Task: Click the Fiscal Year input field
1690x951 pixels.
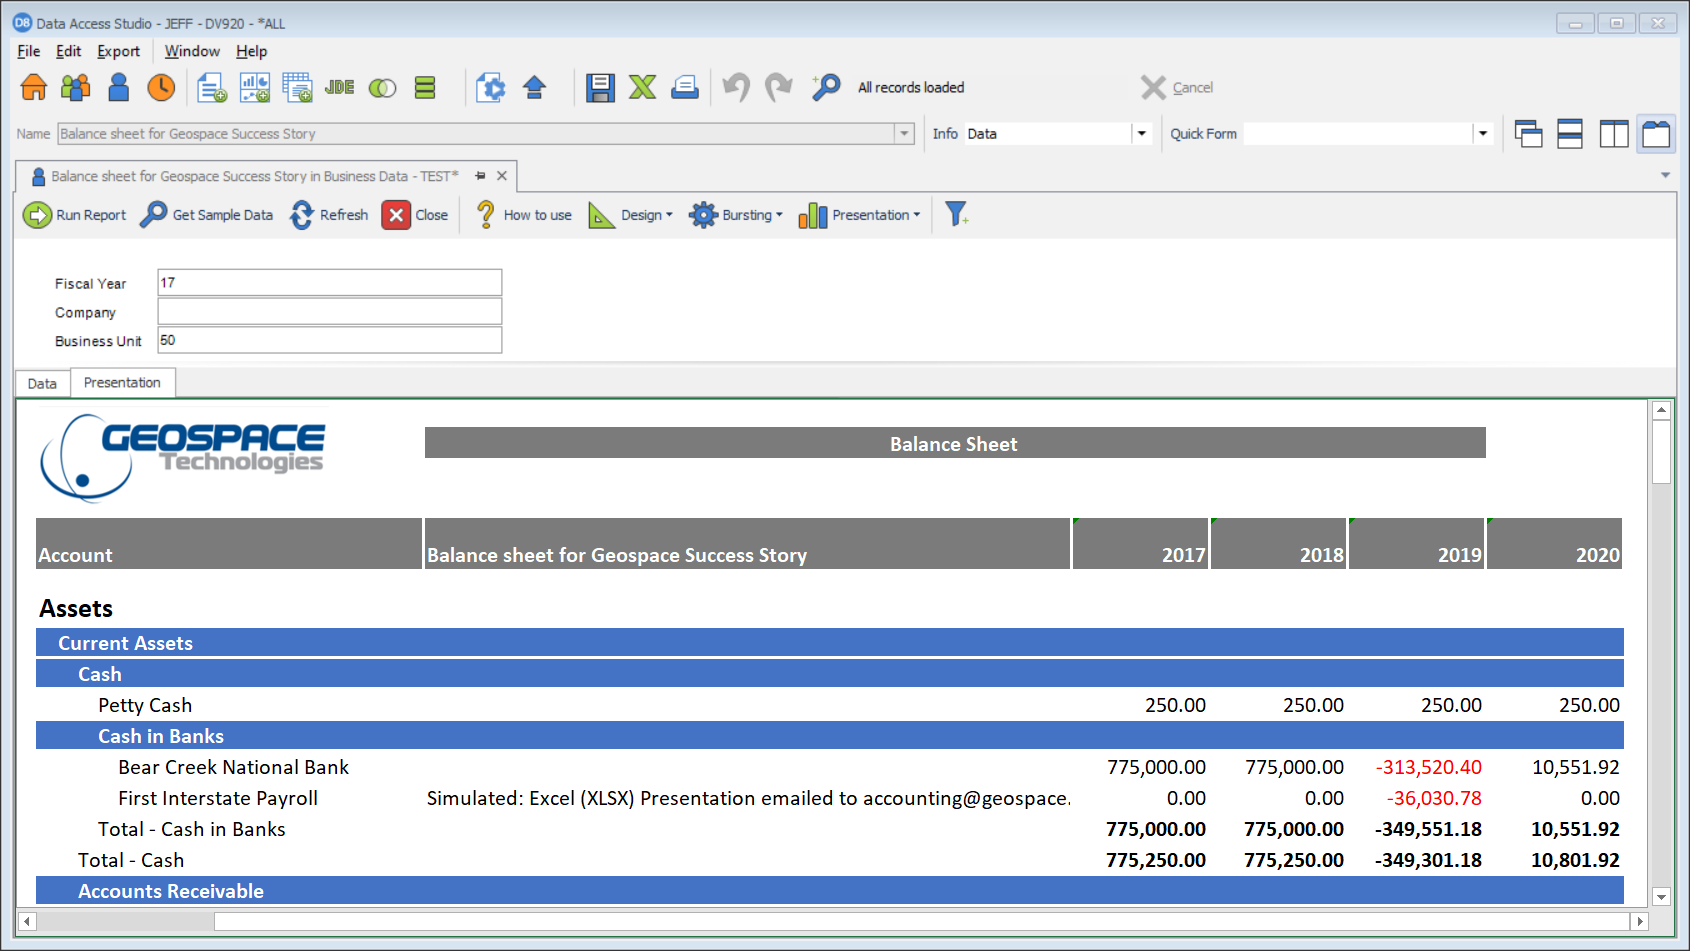Action: click(x=329, y=282)
